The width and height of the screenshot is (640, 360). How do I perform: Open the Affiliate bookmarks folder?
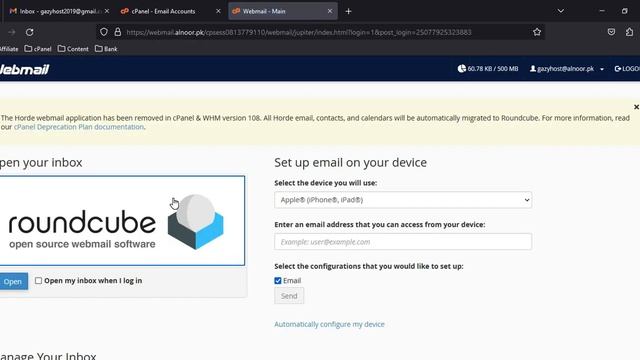(x=9, y=49)
